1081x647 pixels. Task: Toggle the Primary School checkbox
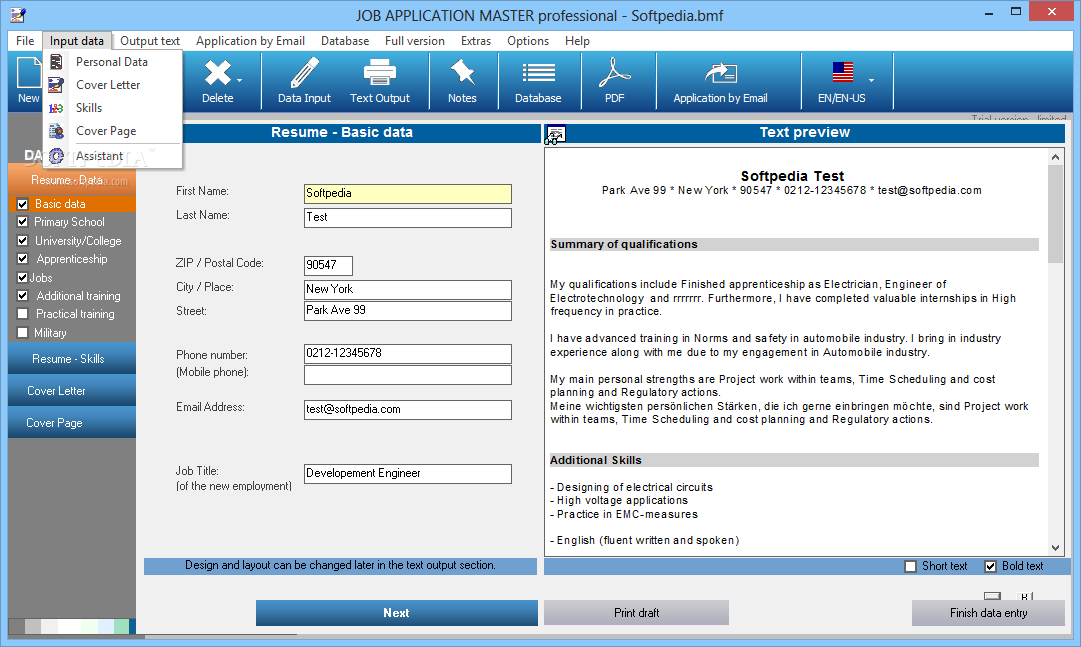pos(23,222)
